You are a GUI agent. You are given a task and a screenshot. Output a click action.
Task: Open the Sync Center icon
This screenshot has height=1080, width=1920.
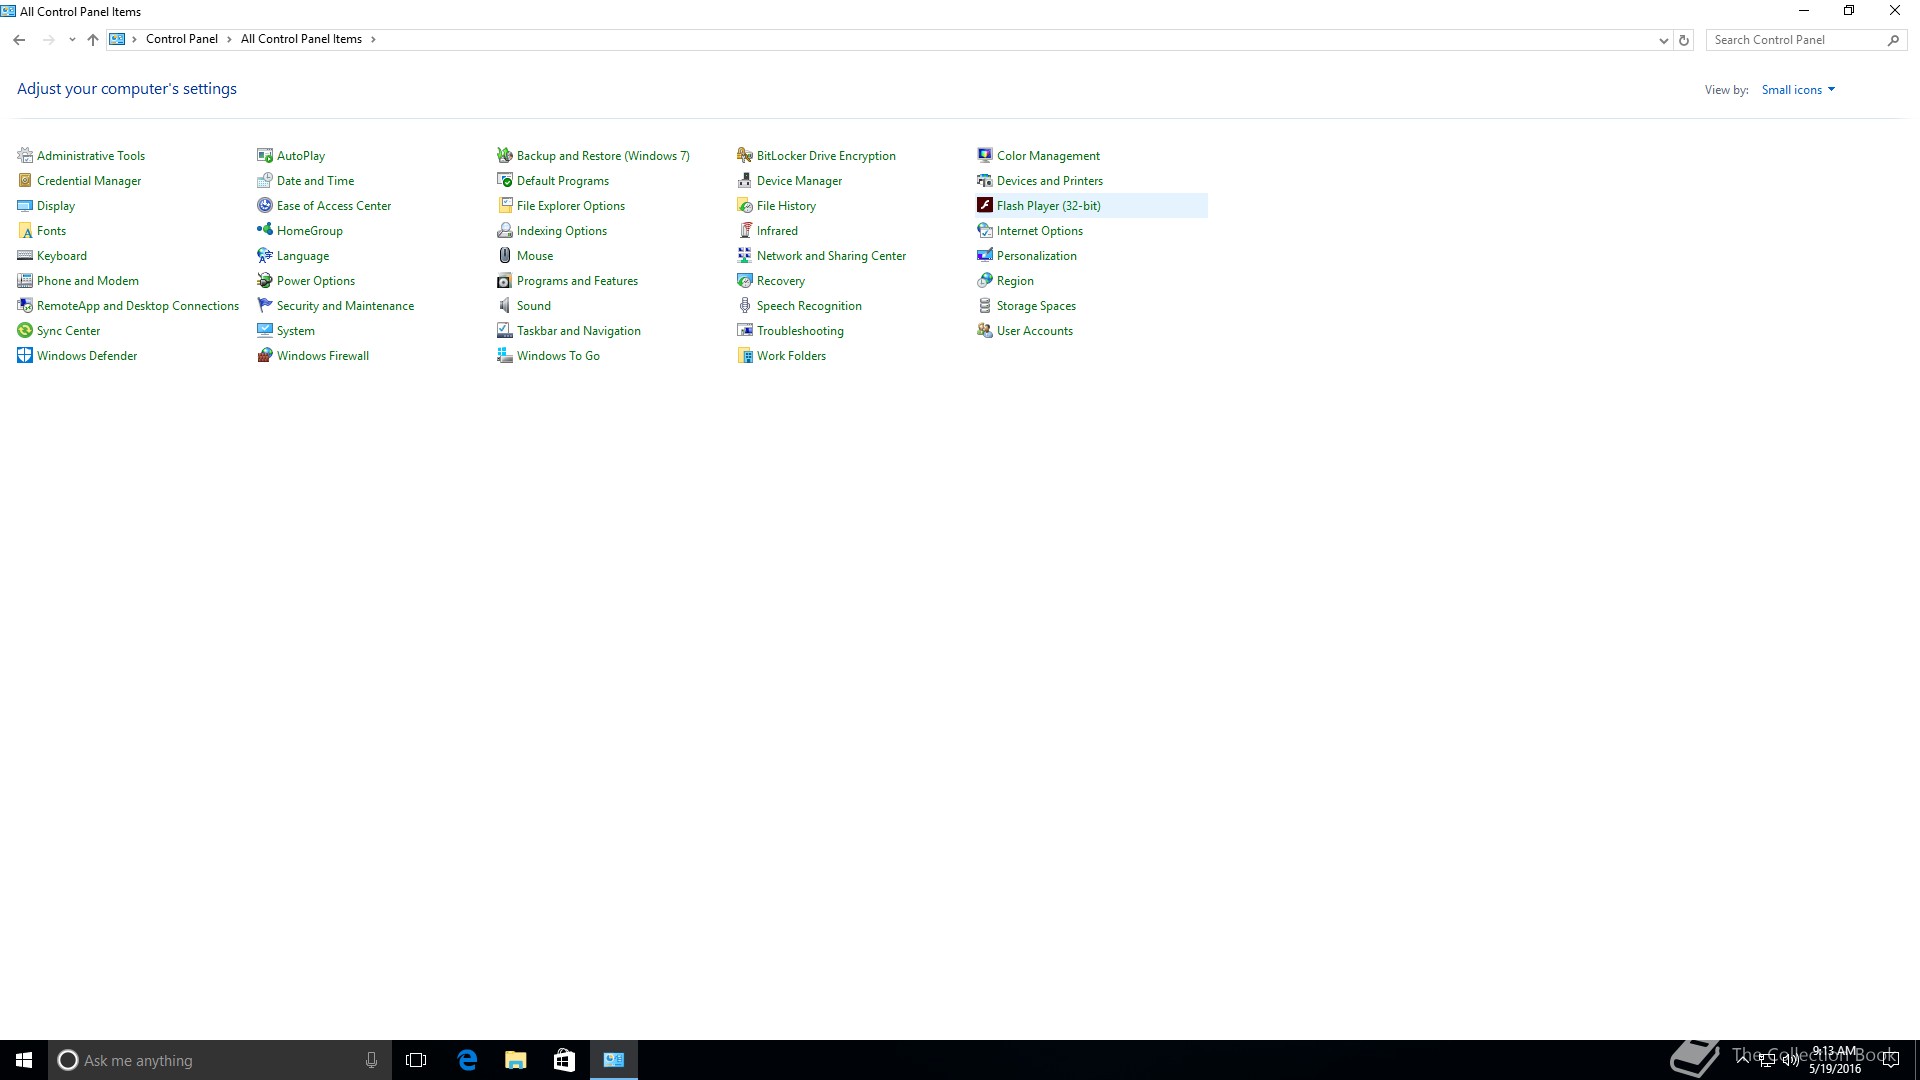[25, 330]
